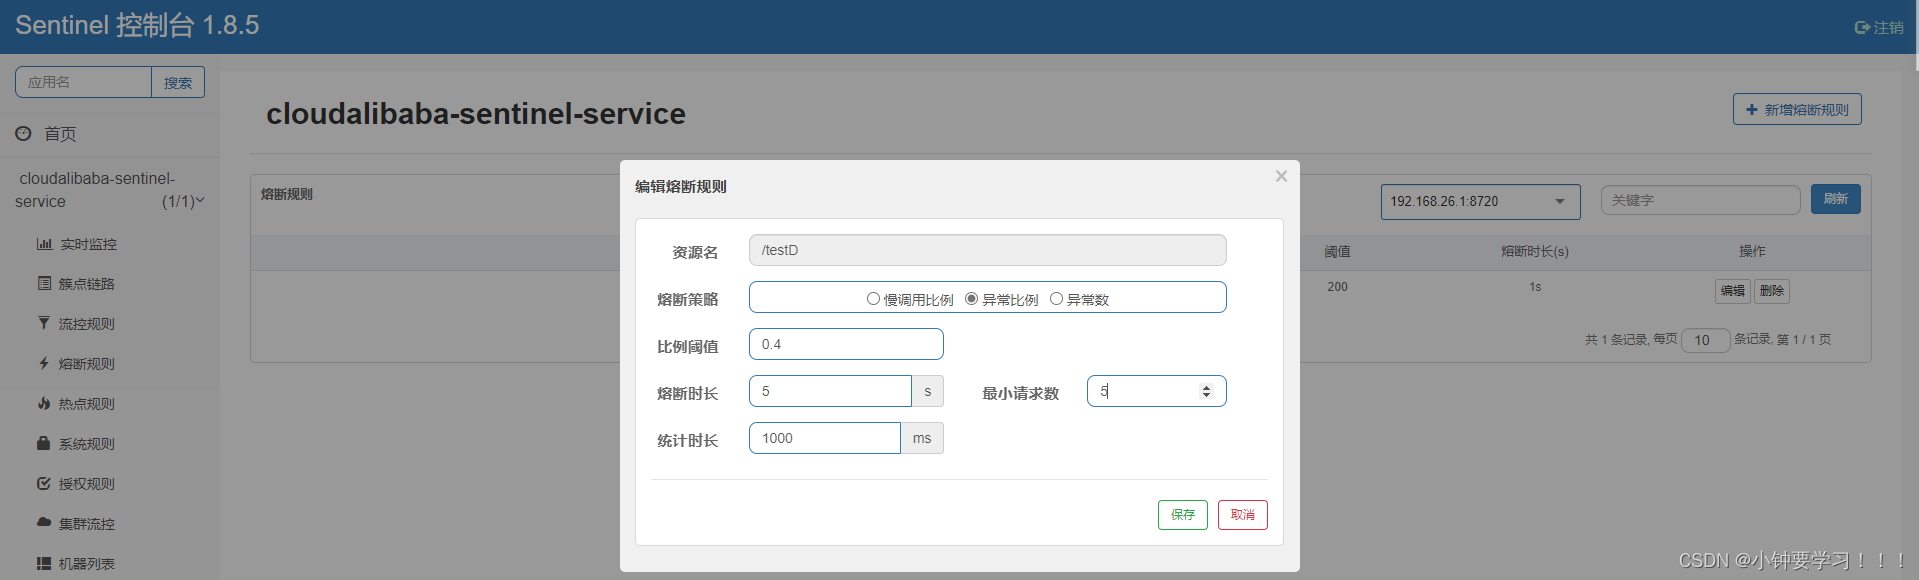Click the 刷新 refresh button
Screen dimensions: 1919x580
[1836, 199]
